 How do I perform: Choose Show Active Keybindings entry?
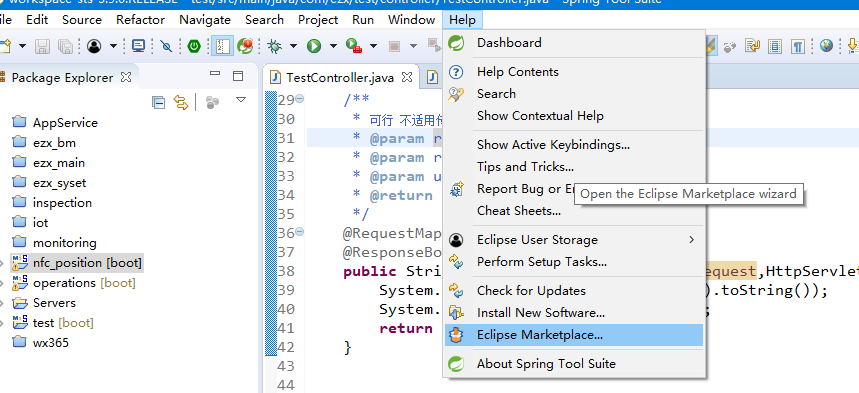(x=574, y=145)
